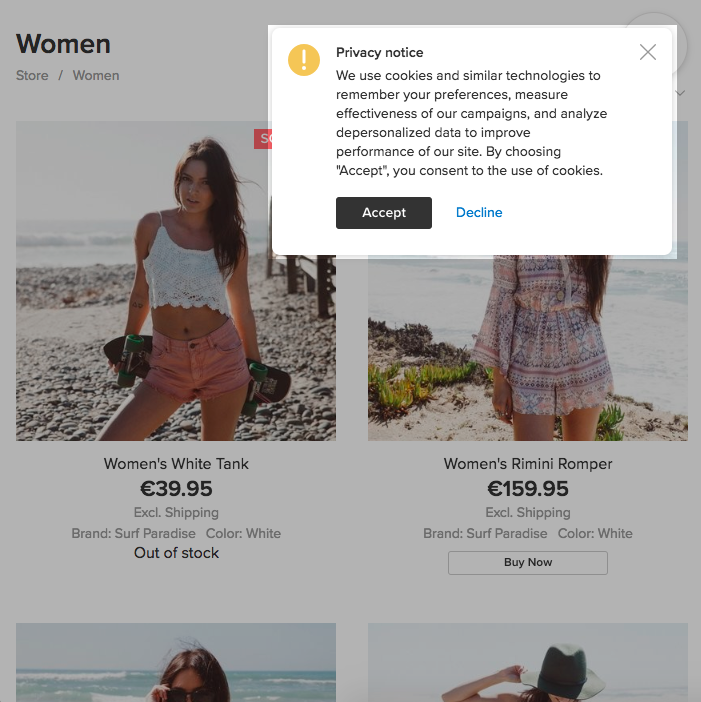Screen dimensions: 701x702
Task: Decline the use of cookies
Action: coord(479,213)
